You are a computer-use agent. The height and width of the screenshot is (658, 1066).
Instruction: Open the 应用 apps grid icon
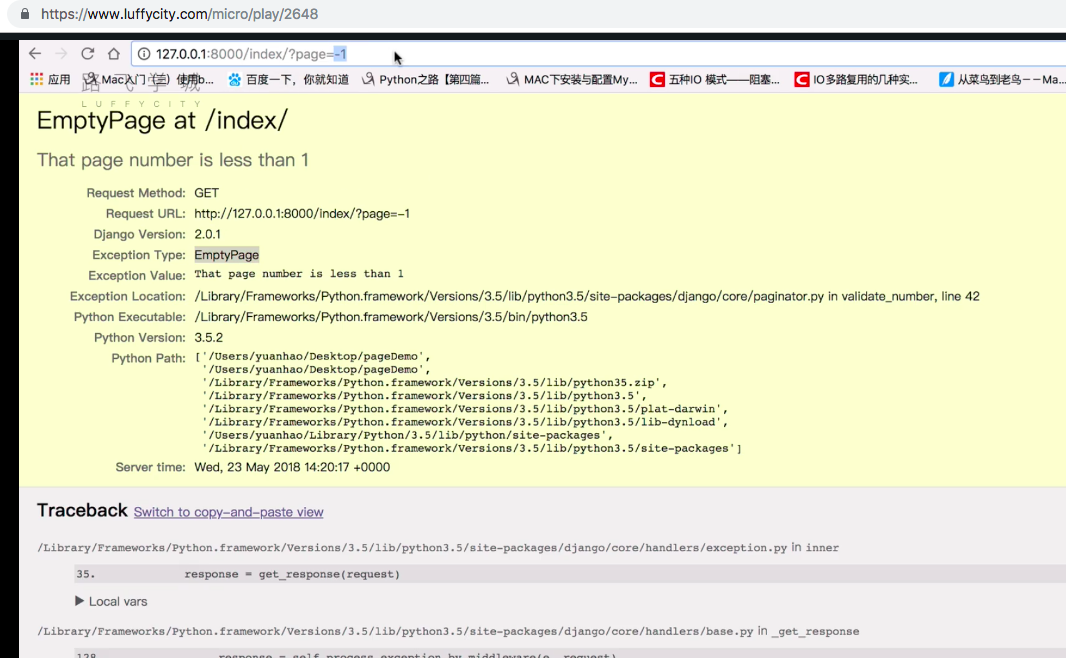(x=37, y=80)
